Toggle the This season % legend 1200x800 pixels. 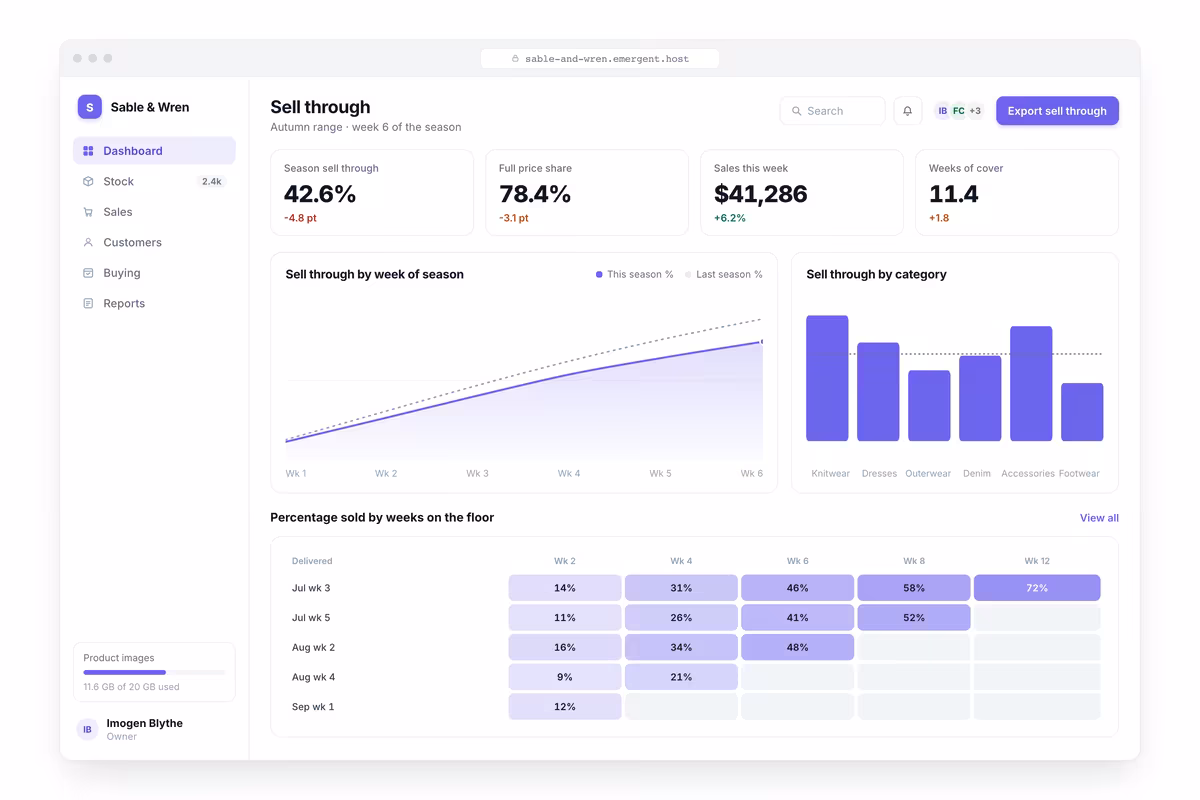[635, 274]
